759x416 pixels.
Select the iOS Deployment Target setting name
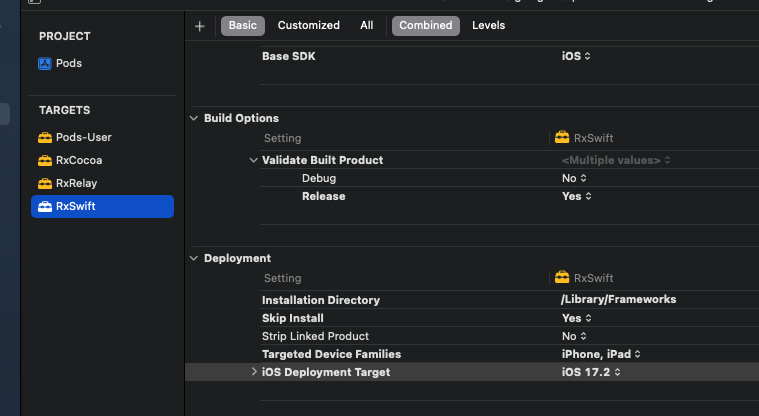(x=326, y=372)
